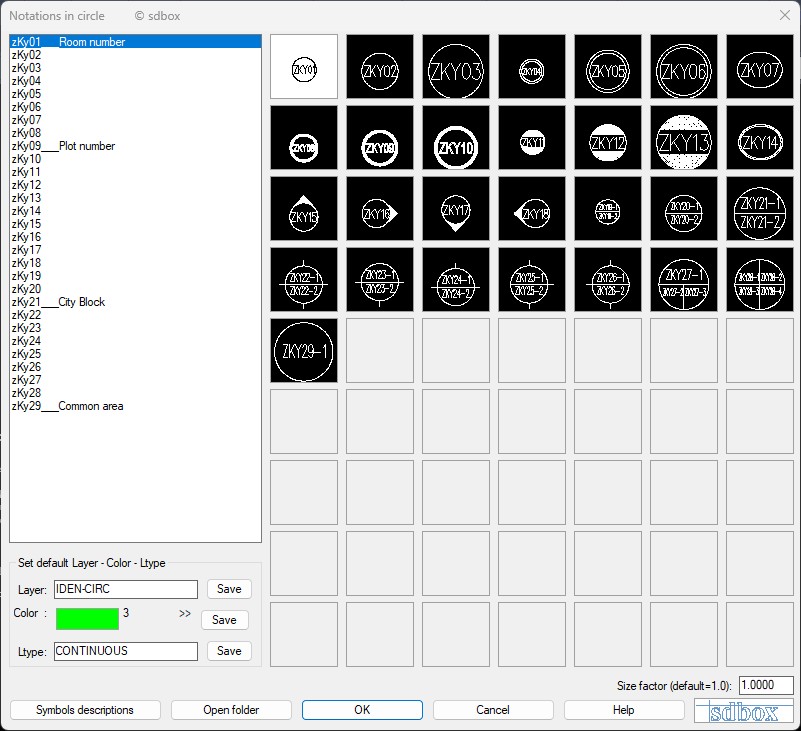Image resolution: width=801 pixels, height=731 pixels.
Task: Select list row zKy01 Room number
Action: coord(135,42)
